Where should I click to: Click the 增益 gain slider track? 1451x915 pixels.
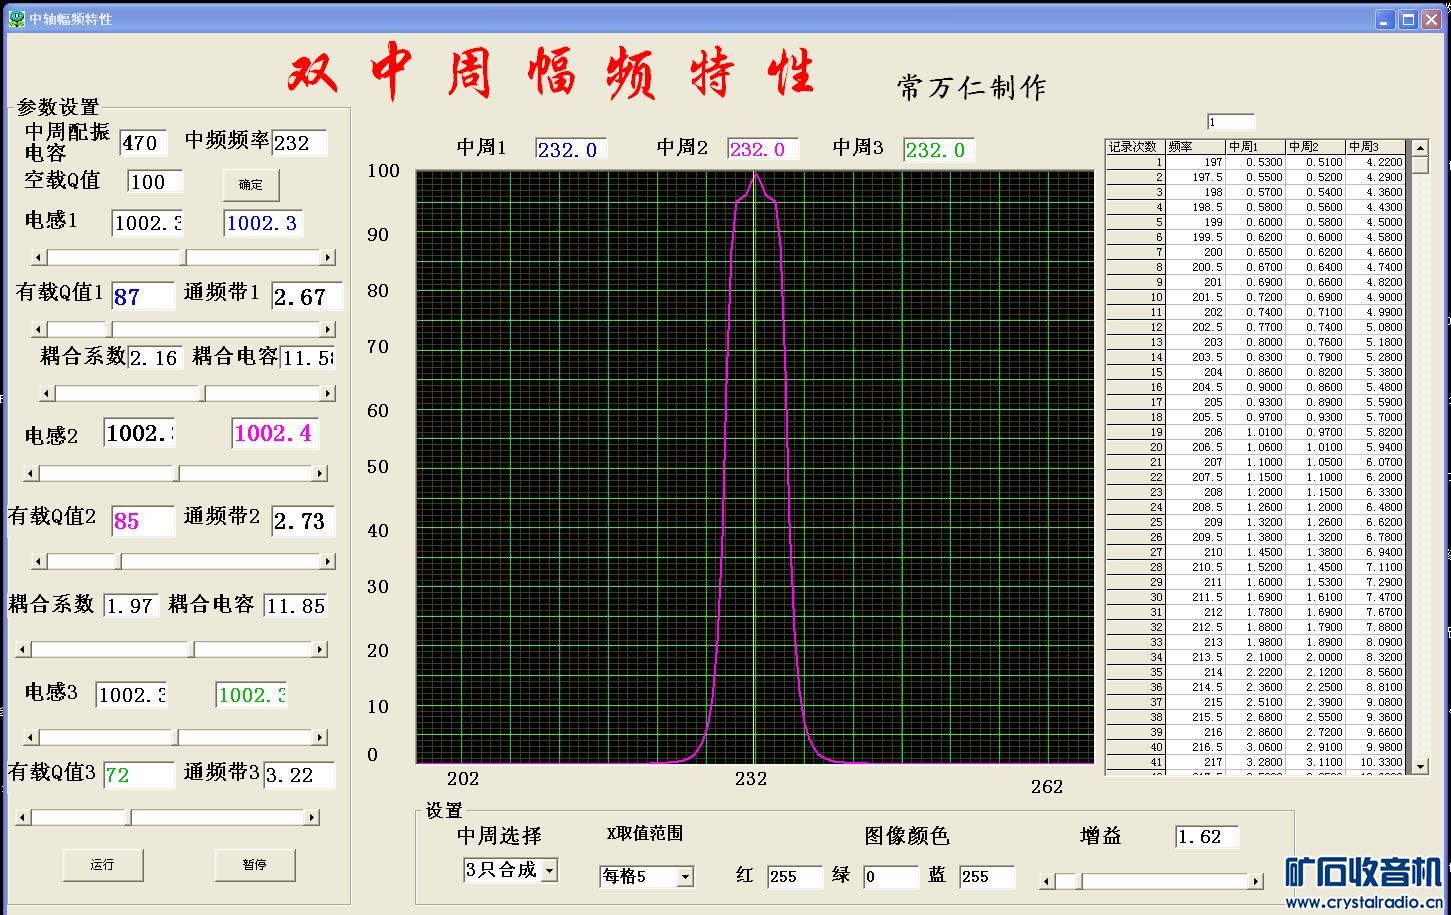(x=1151, y=881)
